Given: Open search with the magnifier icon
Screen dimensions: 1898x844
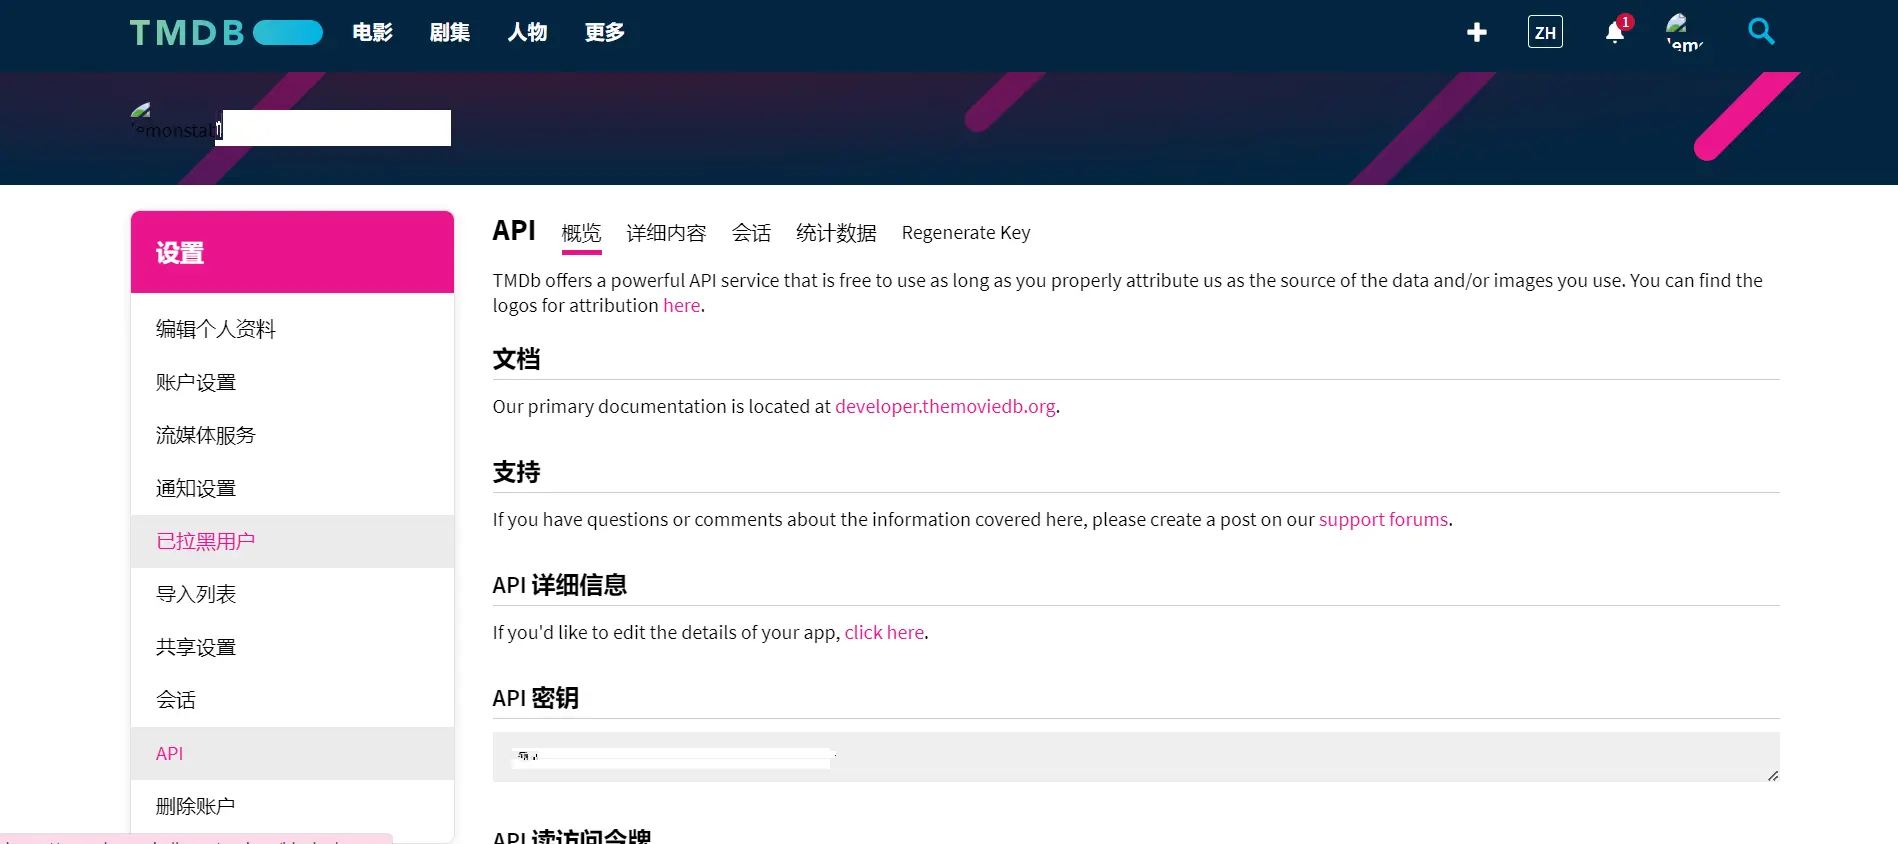Looking at the screenshot, I should (x=1761, y=32).
